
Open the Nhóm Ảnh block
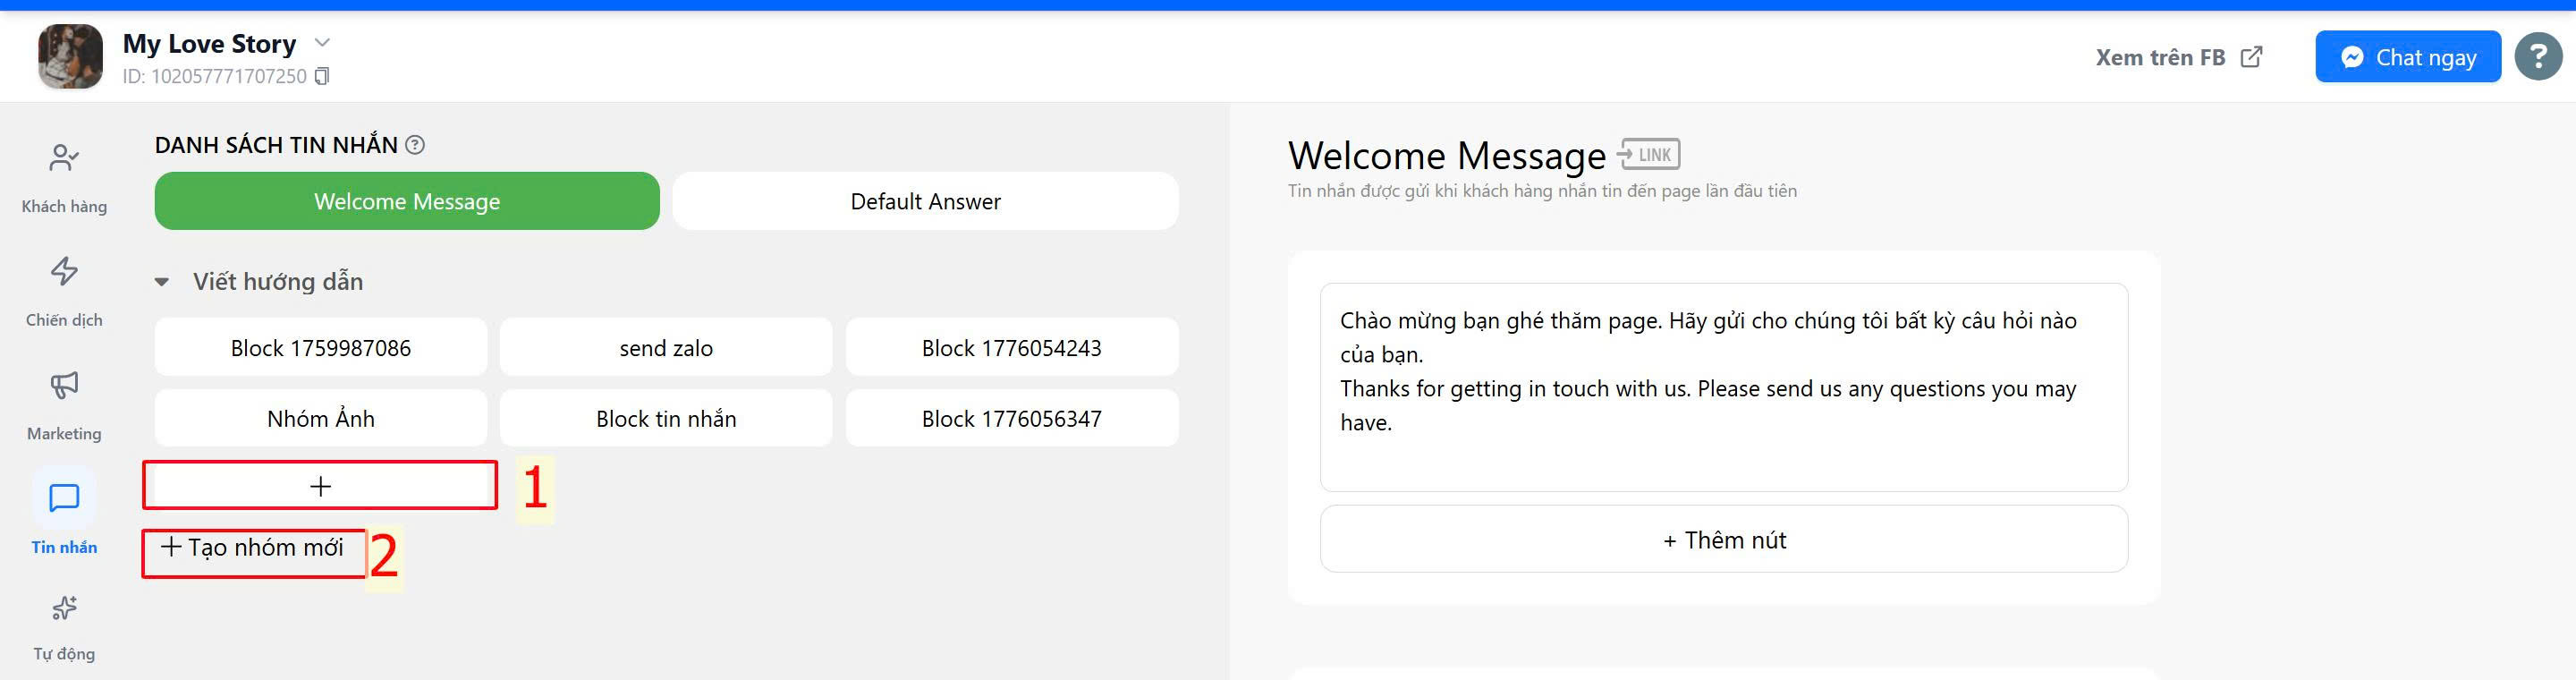321,418
